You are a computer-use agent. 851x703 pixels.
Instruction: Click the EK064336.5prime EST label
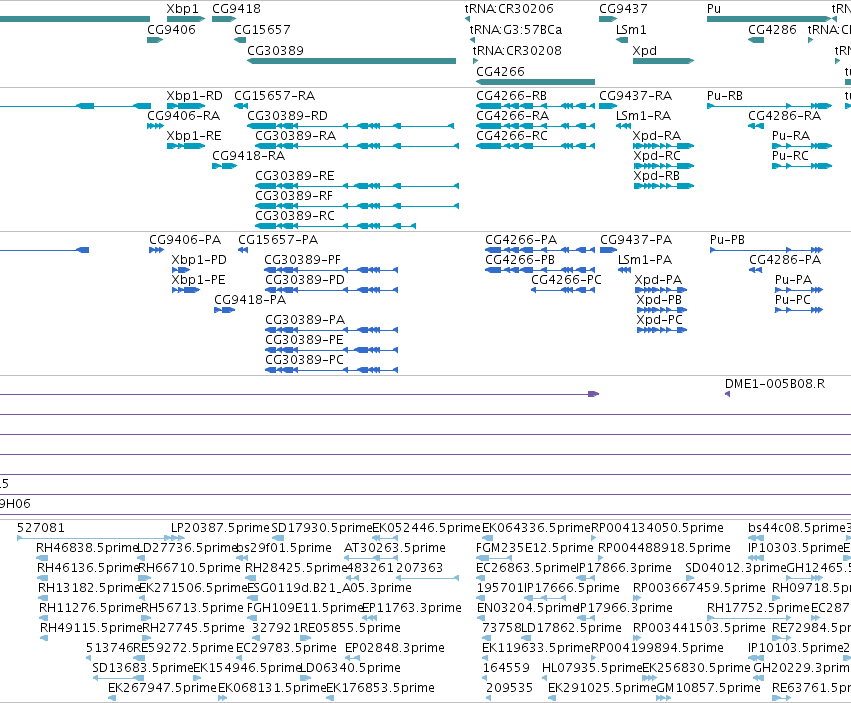point(536,528)
